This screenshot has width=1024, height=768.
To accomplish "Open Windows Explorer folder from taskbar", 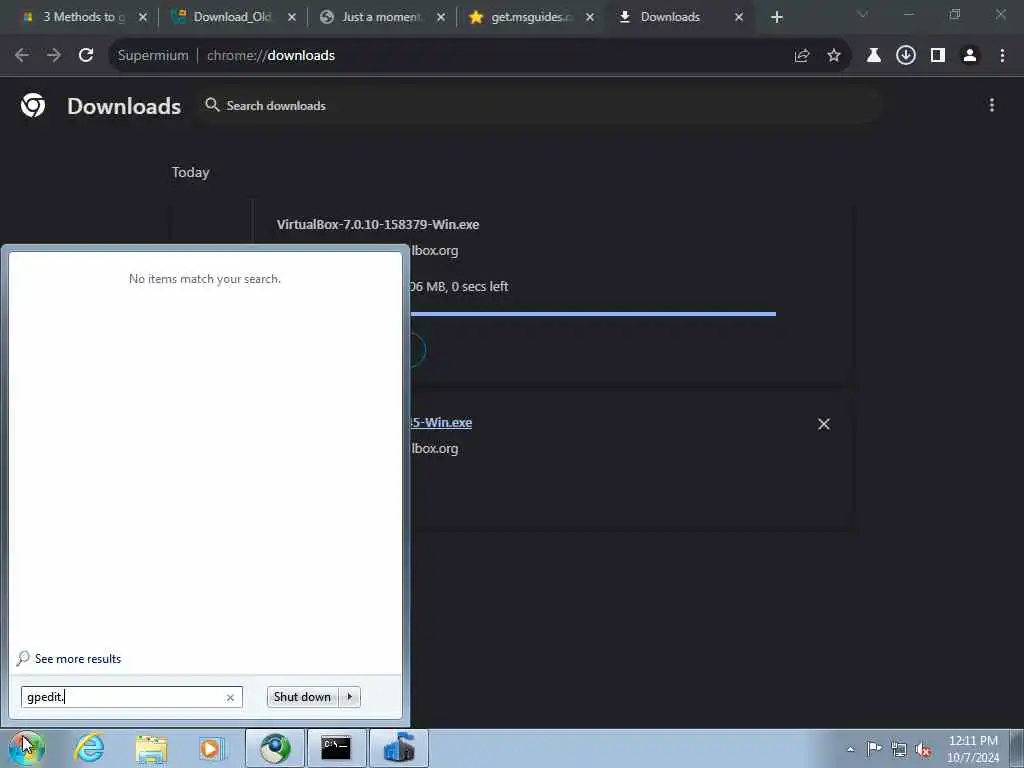I will [152, 748].
